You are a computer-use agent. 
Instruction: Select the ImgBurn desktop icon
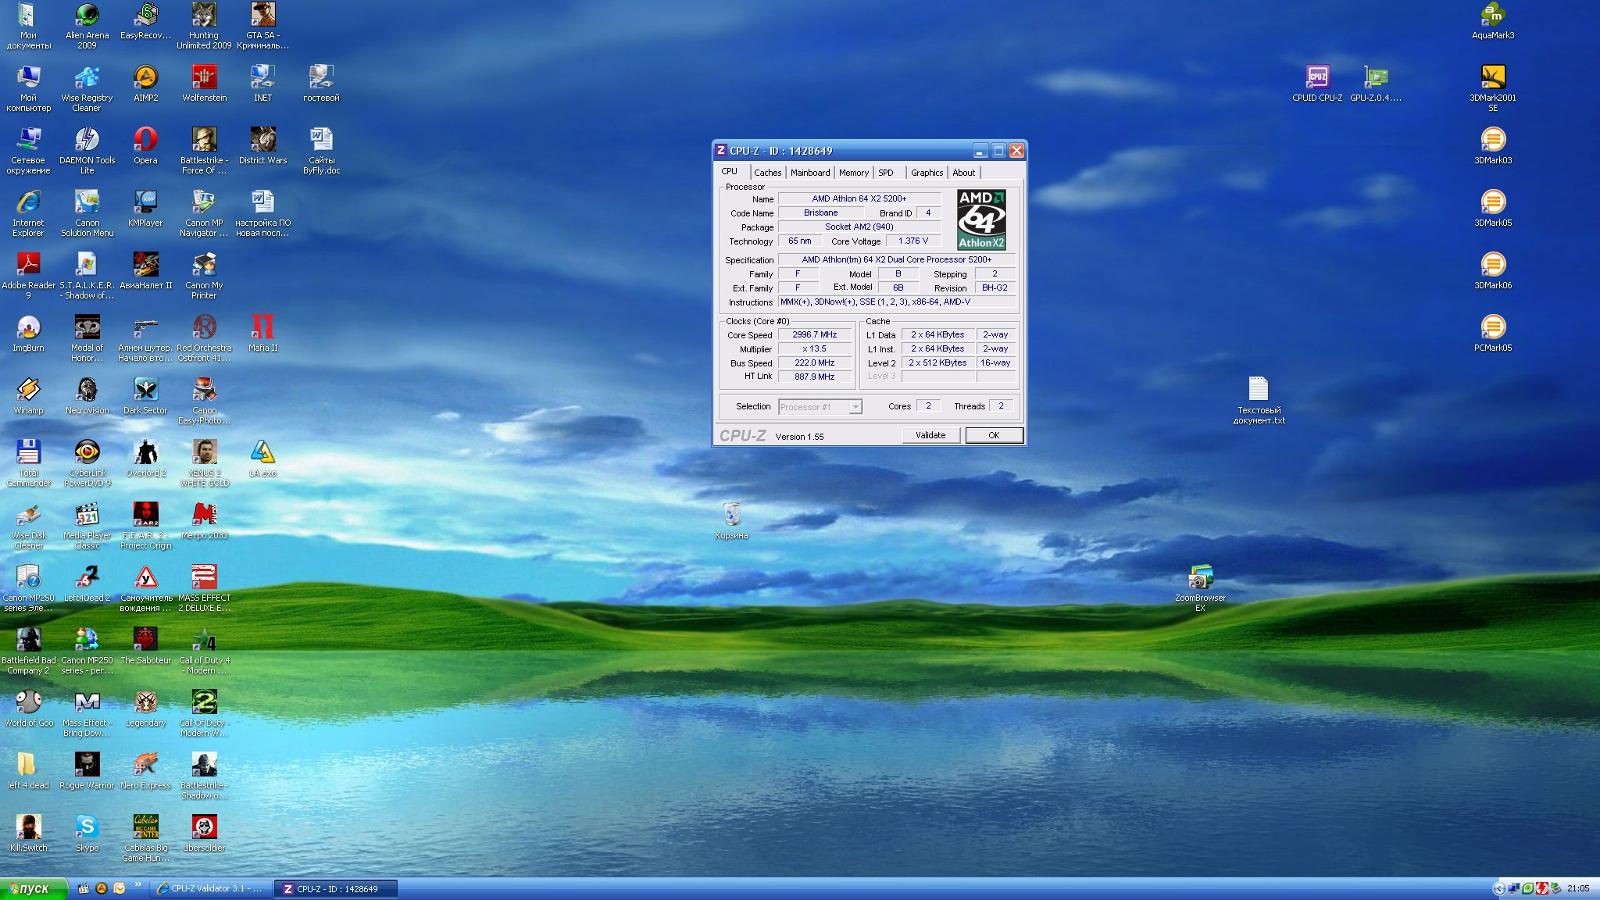tap(28, 334)
